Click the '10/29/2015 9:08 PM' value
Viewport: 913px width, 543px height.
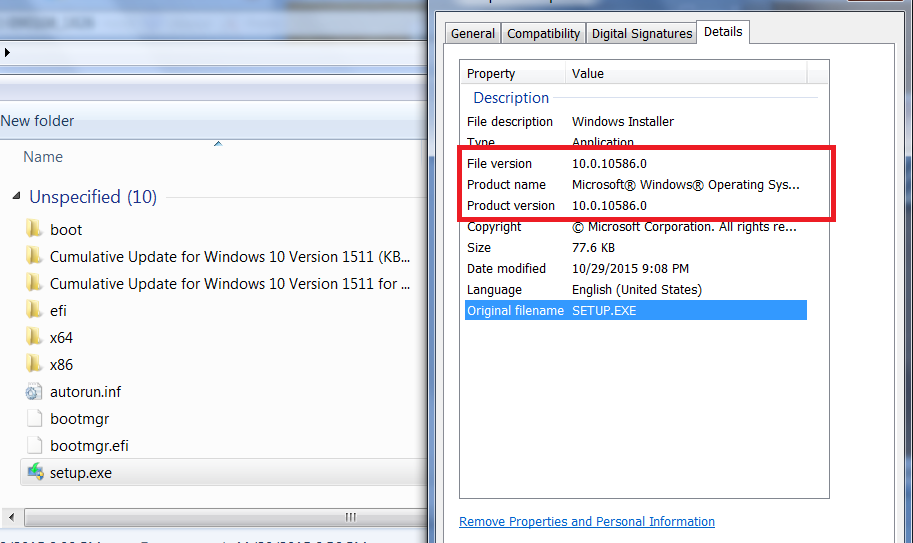point(630,268)
